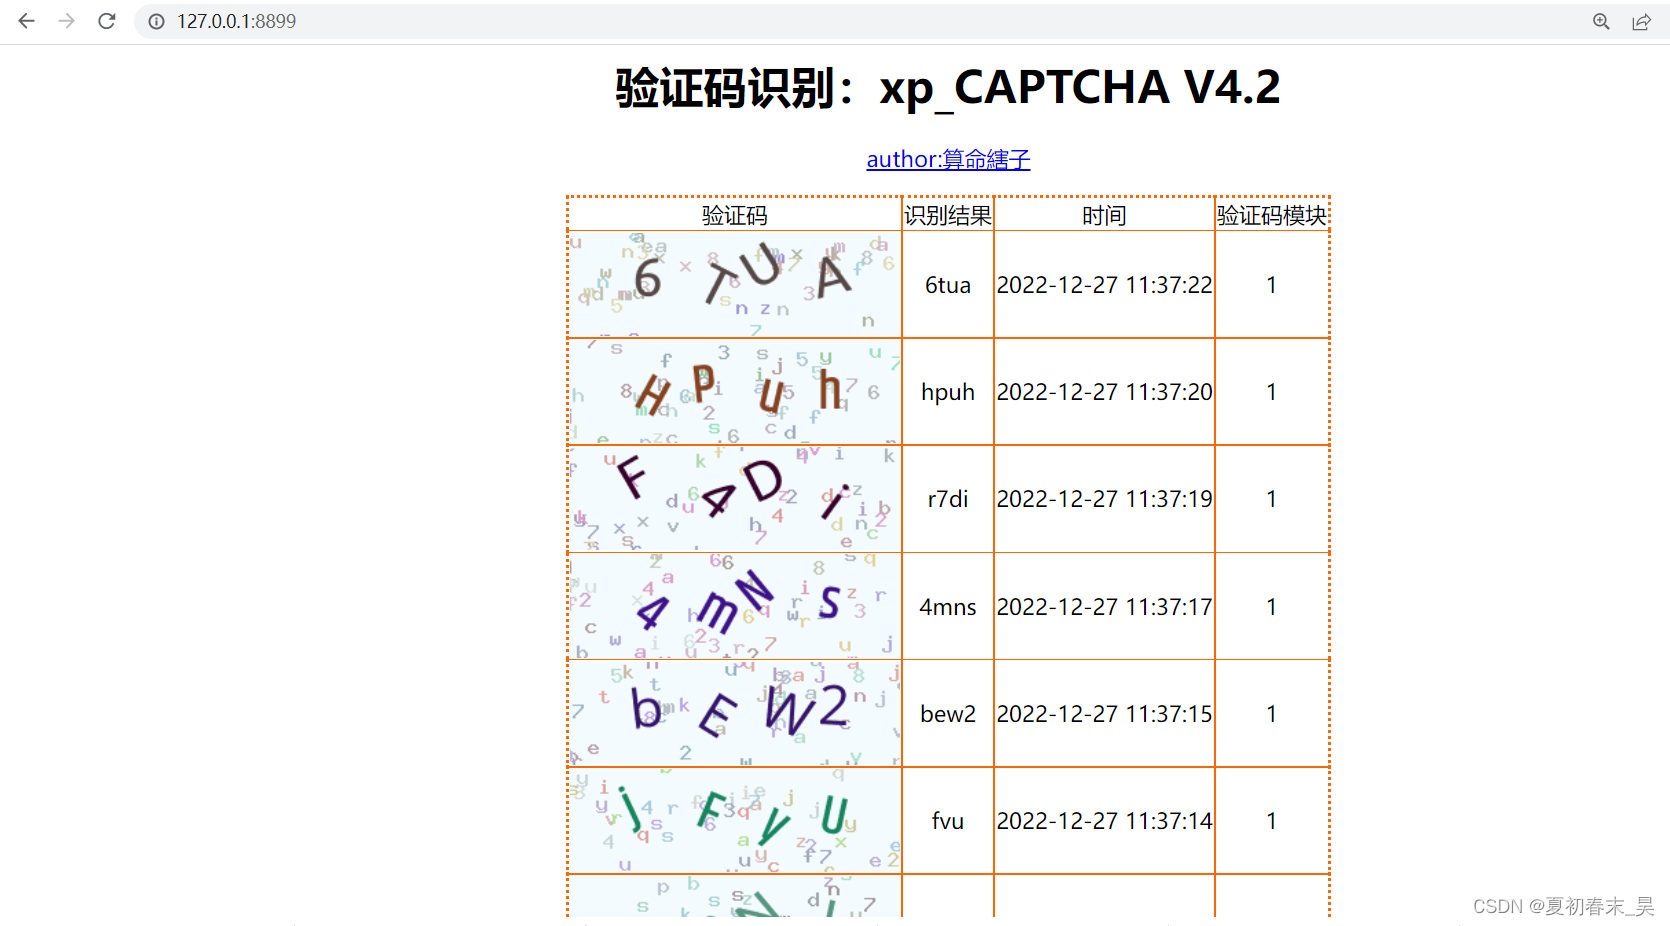Click module value 1 in the 6tua row
This screenshot has height=926, width=1670.
click(1272, 285)
